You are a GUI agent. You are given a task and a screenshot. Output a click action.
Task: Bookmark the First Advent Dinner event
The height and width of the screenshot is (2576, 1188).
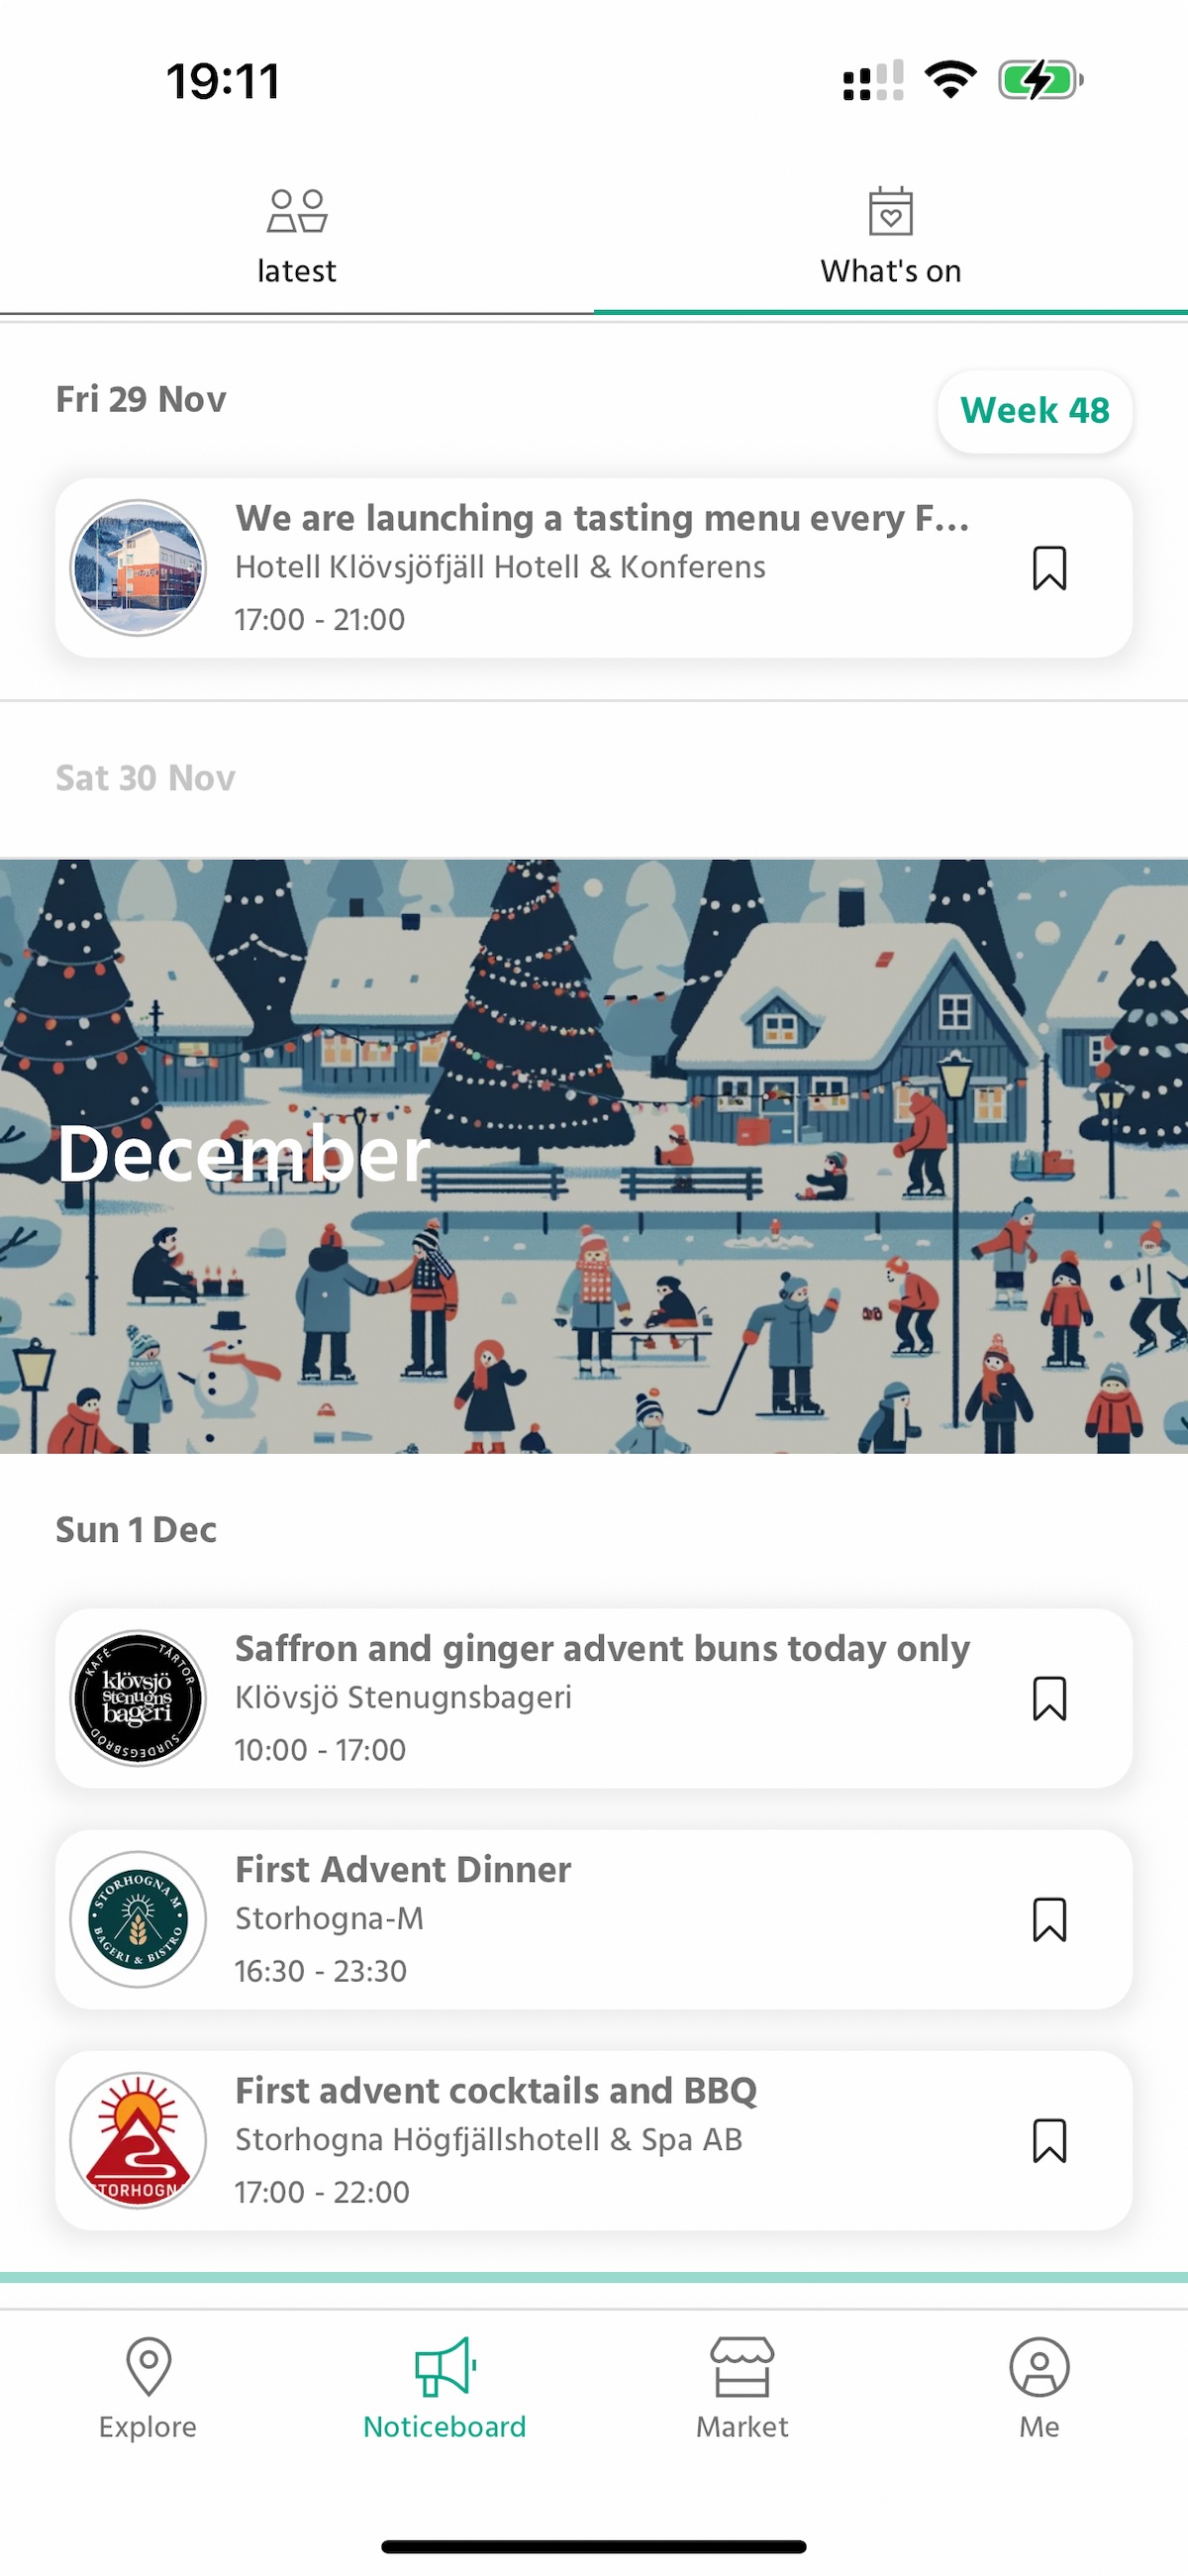pos(1049,1919)
